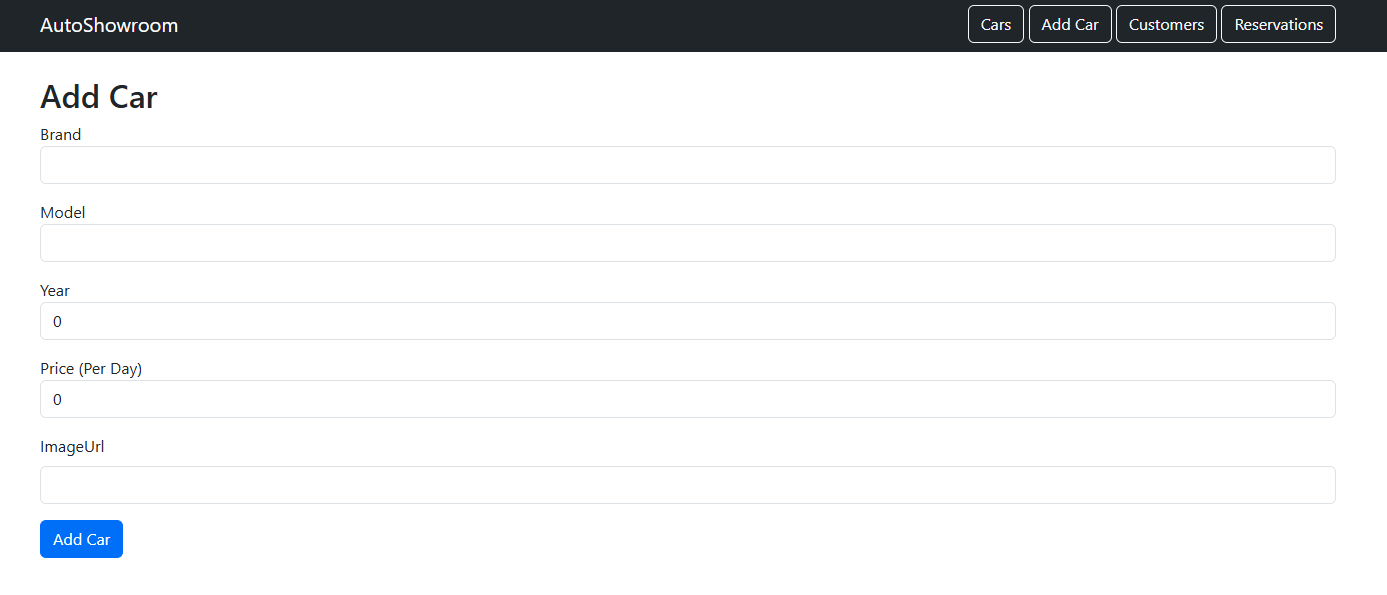Select the Year number field
Viewport: 1387px width, 595px height.
(x=687, y=321)
